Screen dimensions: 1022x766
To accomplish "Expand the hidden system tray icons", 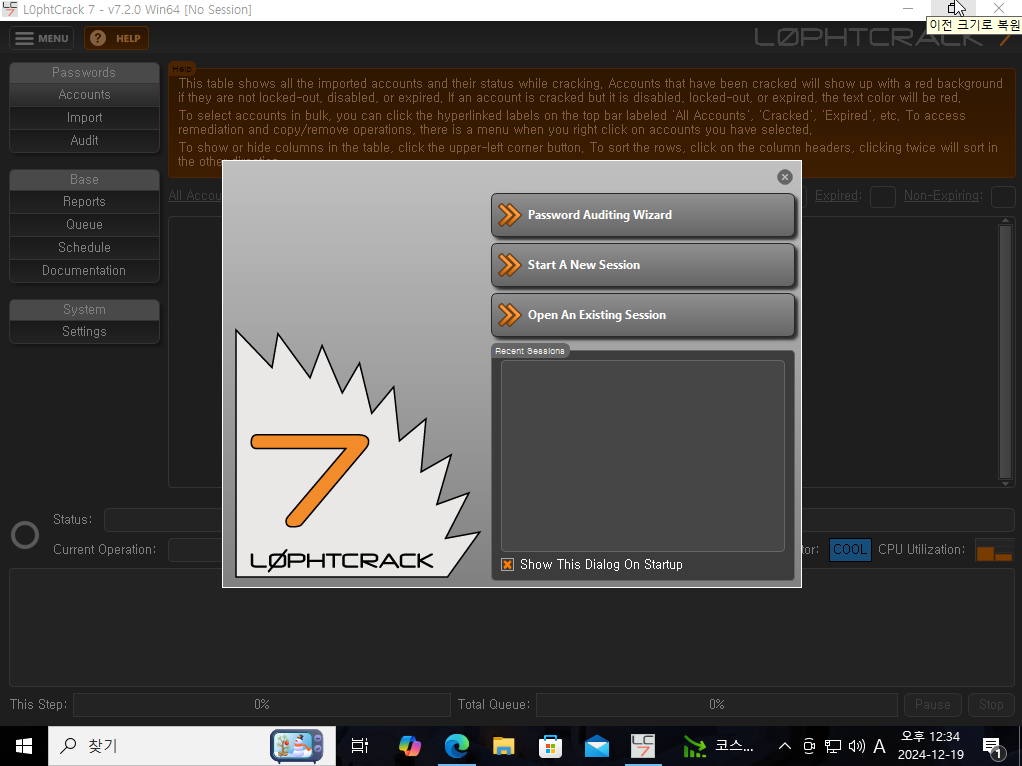I will [785, 746].
